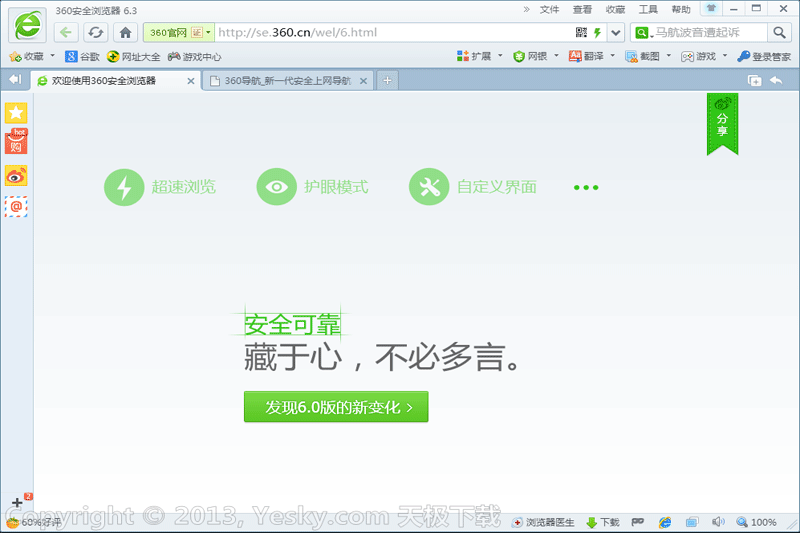Click the 100% zoom level control
800x533 pixels.
click(x=757, y=522)
